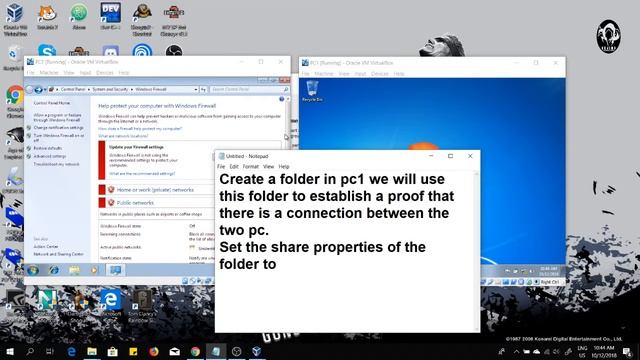Open Microsoft Store from host taskbar

pos(113,351)
